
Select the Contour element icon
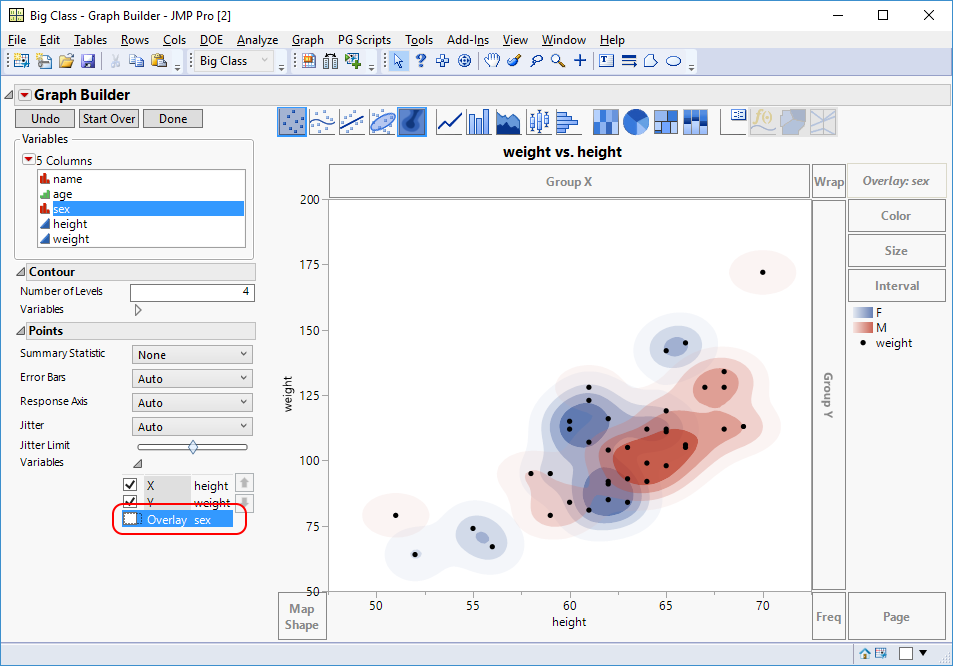tap(412, 121)
